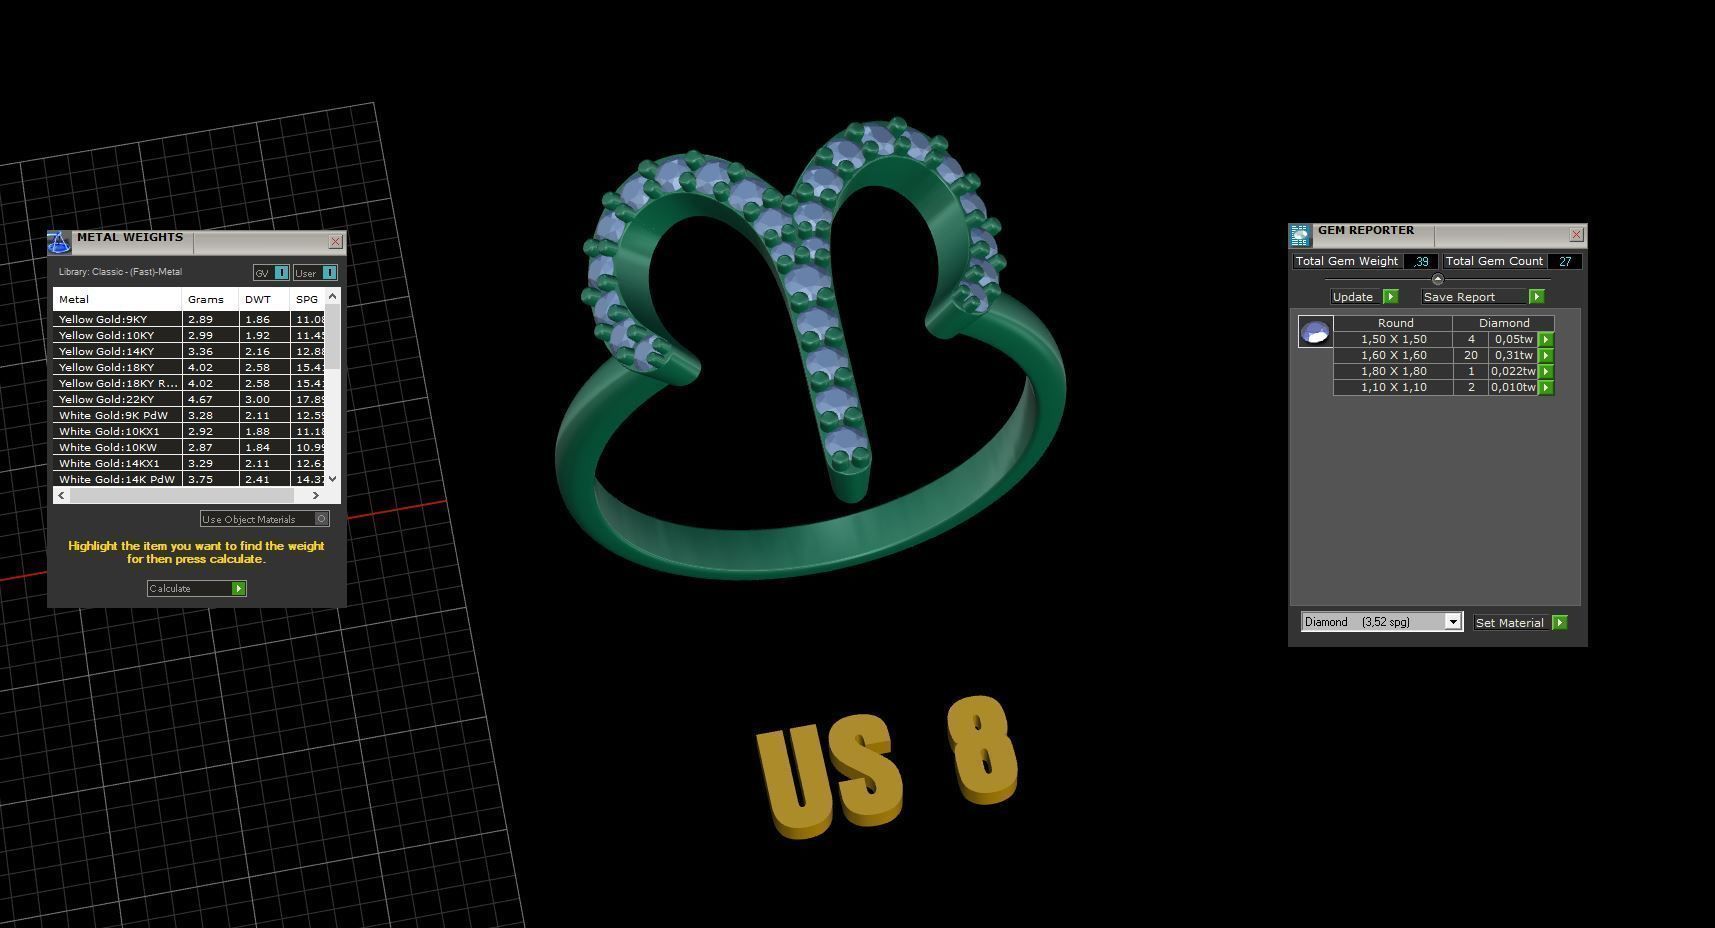Viewport: 1715px width, 928px height.
Task: Click the 1,80 X 1,80 gem size cell
Action: click(1393, 371)
